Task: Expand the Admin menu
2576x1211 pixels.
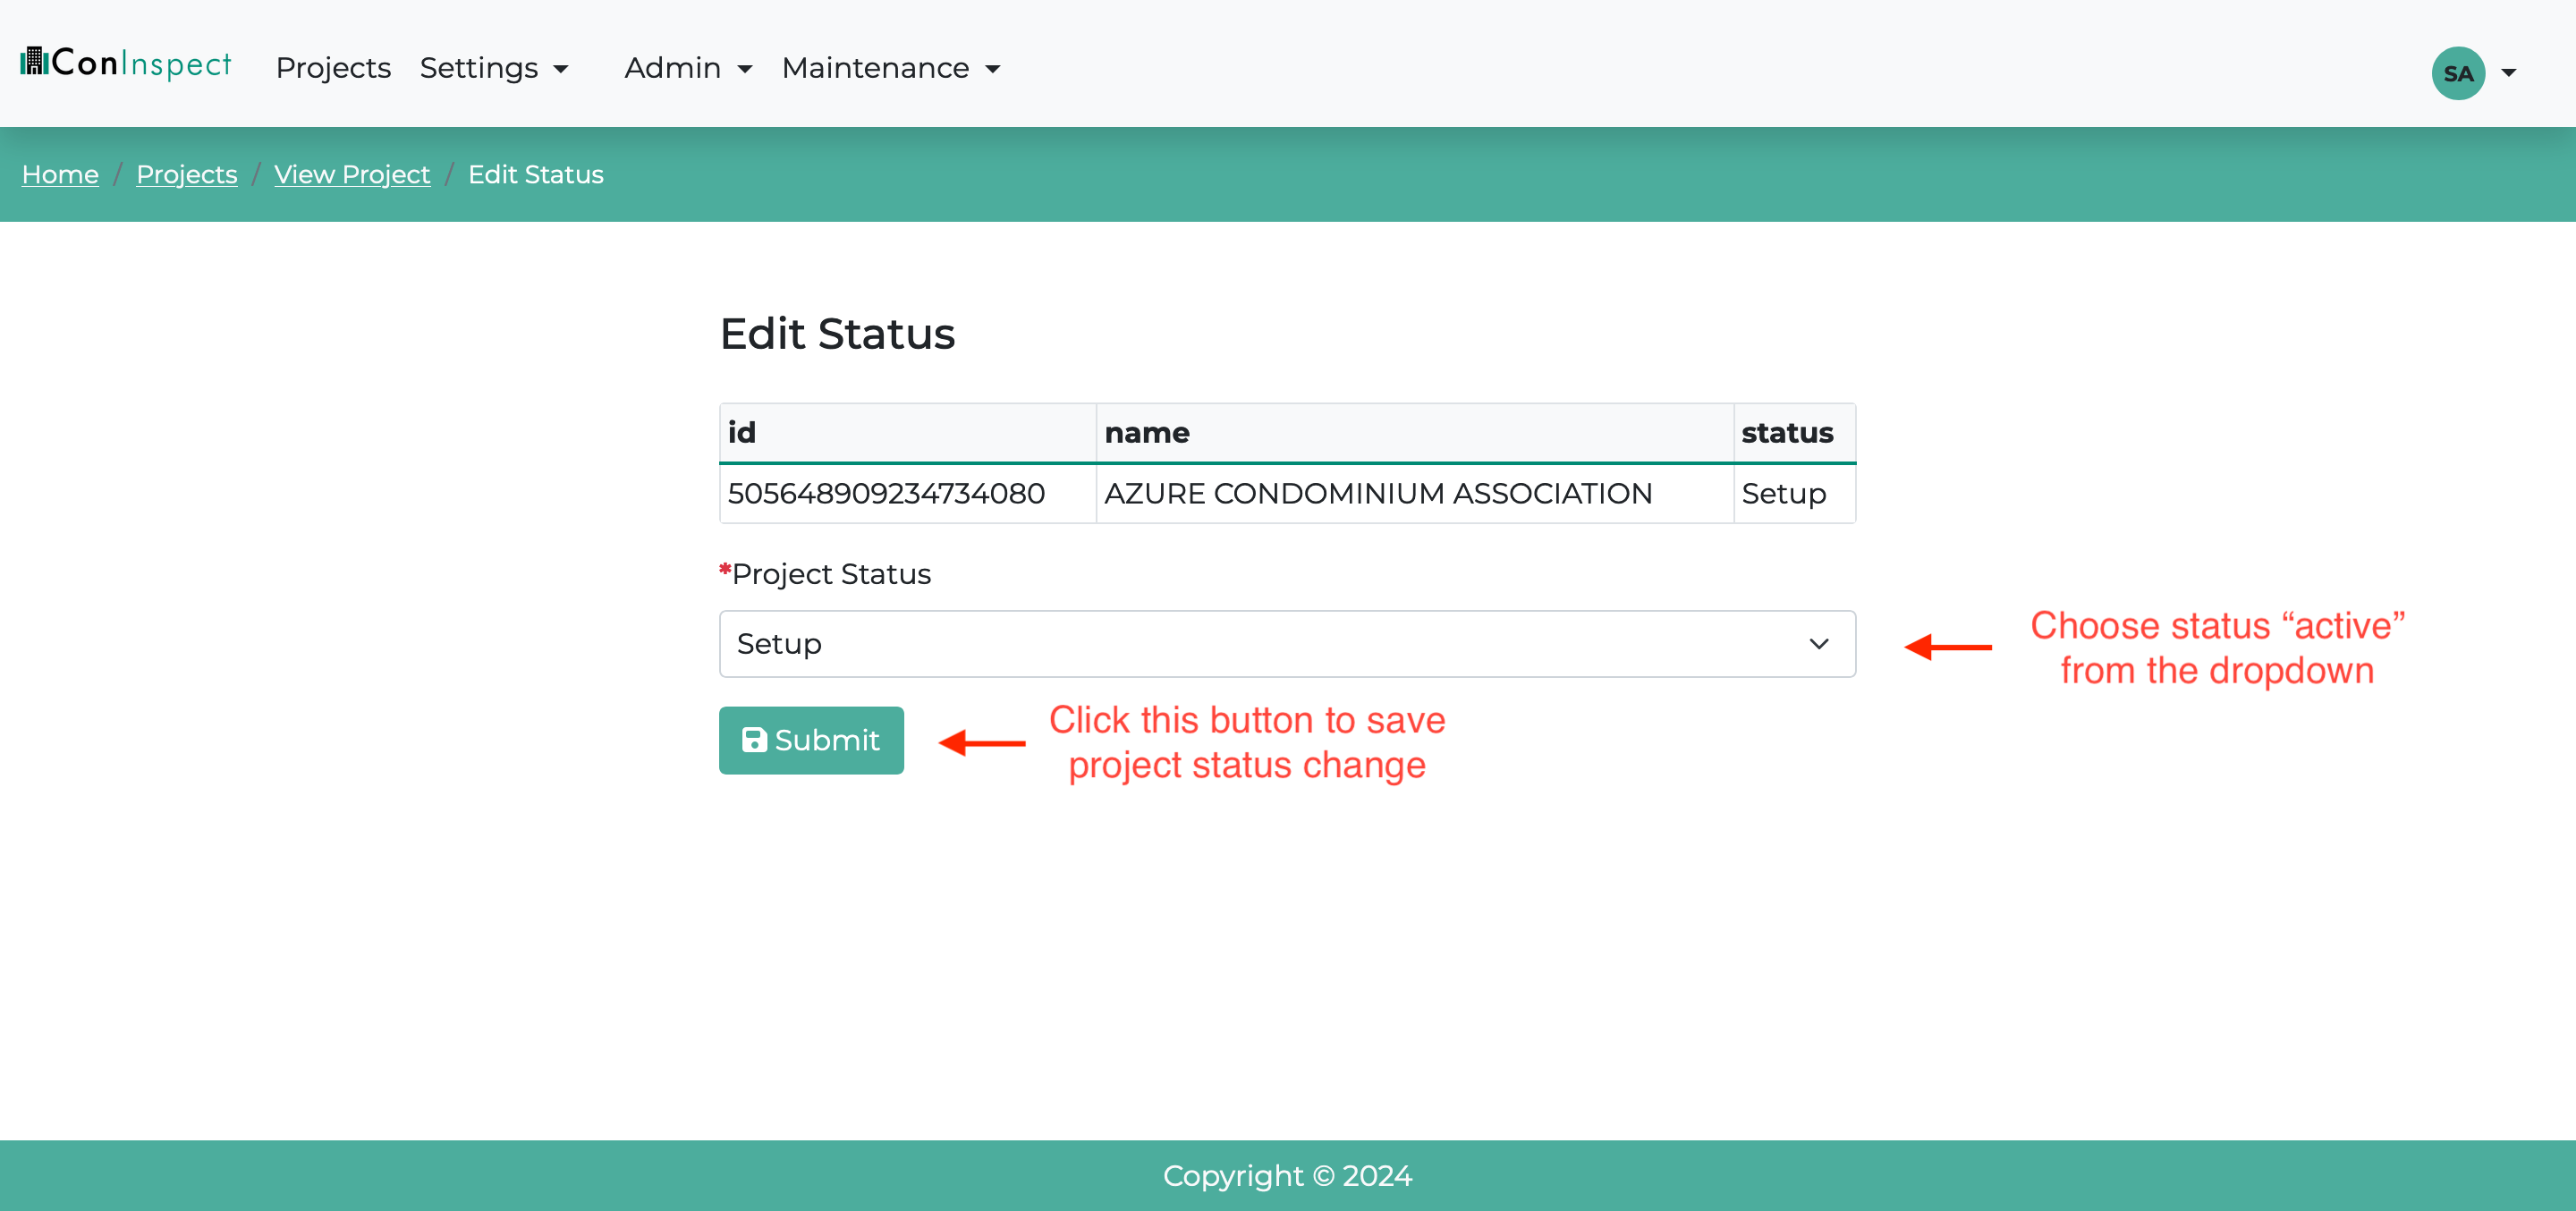Action: click(688, 68)
